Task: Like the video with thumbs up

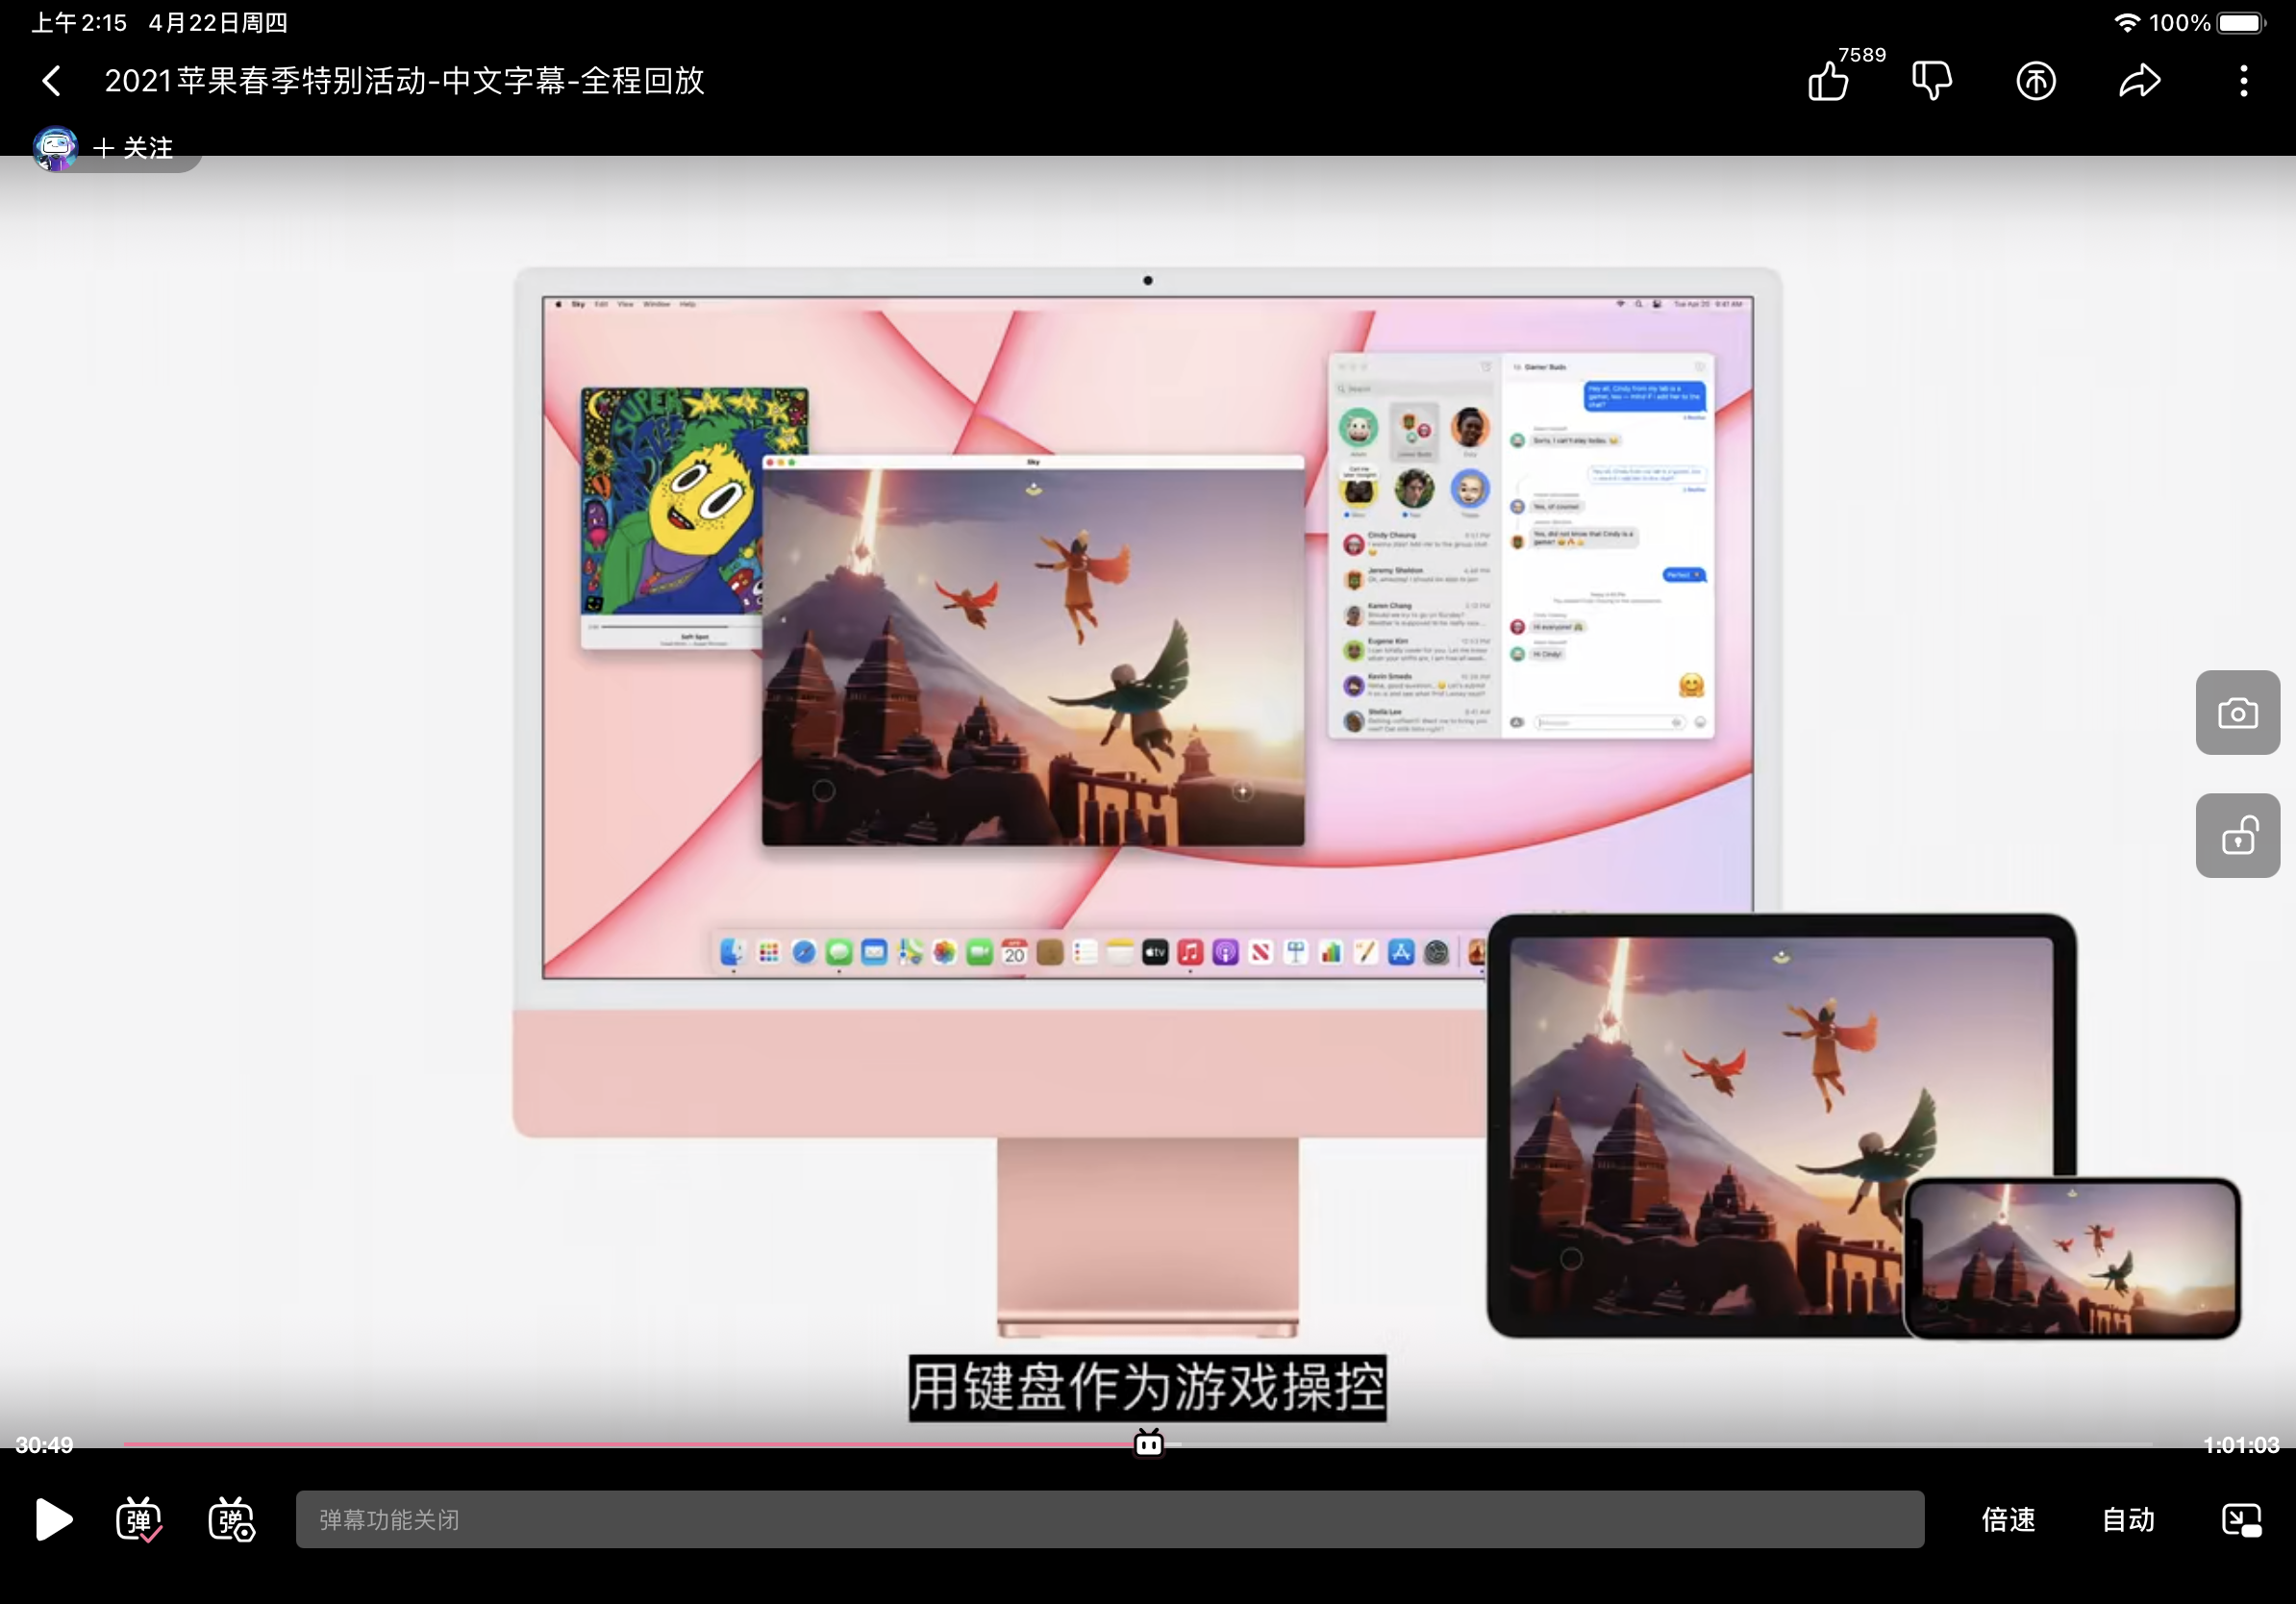Action: [x=1828, y=80]
